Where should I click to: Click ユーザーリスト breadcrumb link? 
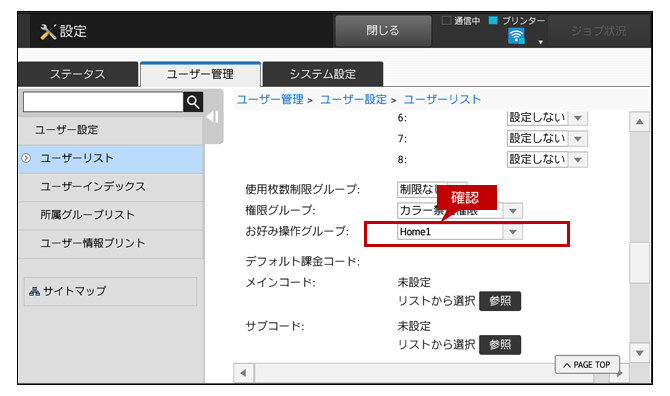point(442,100)
